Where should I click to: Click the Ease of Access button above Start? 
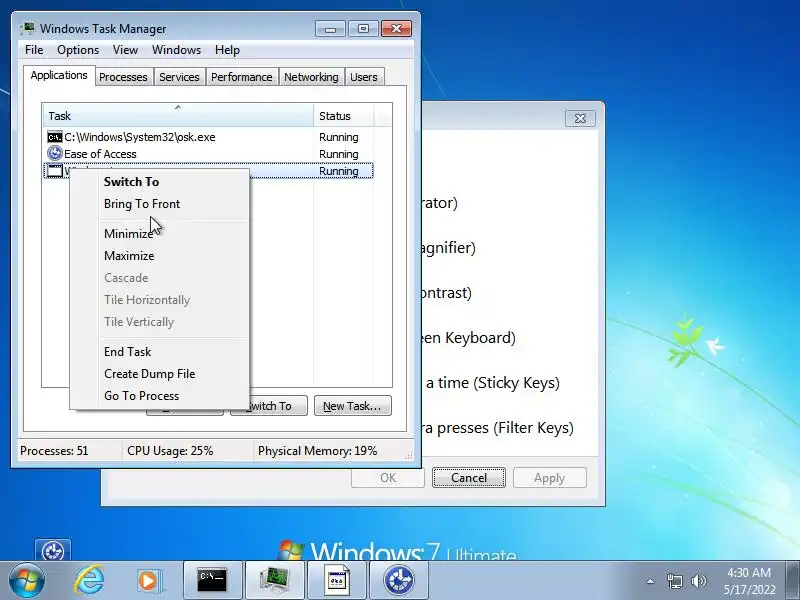(53, 551)
